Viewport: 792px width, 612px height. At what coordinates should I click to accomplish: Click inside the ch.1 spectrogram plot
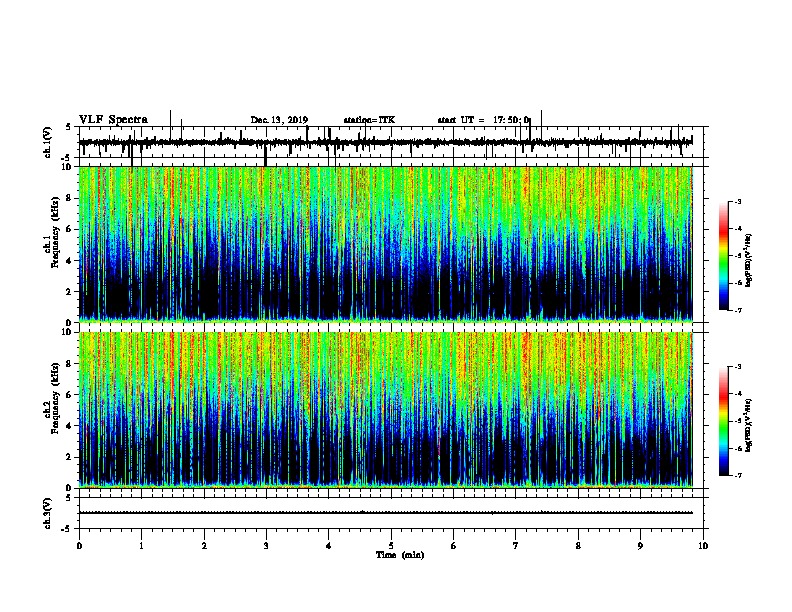click(x=386, y=244)
